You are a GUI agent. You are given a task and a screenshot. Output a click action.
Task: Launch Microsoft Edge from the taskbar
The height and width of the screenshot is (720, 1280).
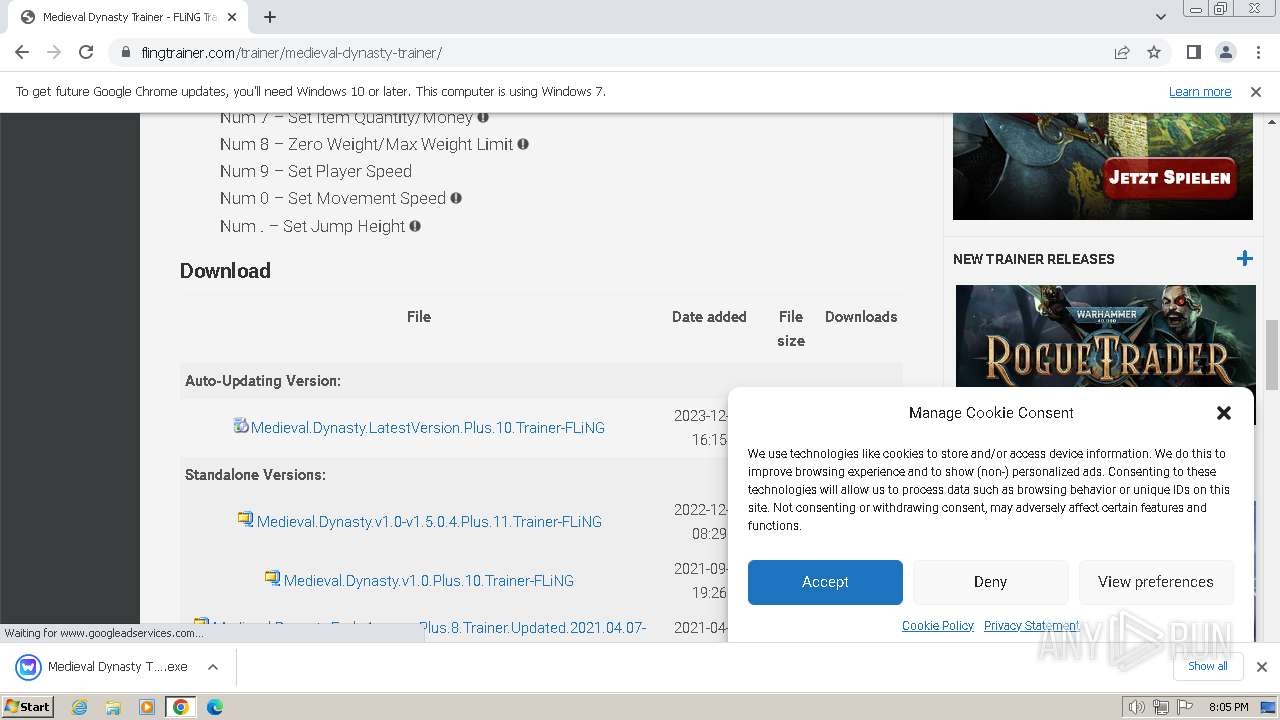[x=214, y=707]
